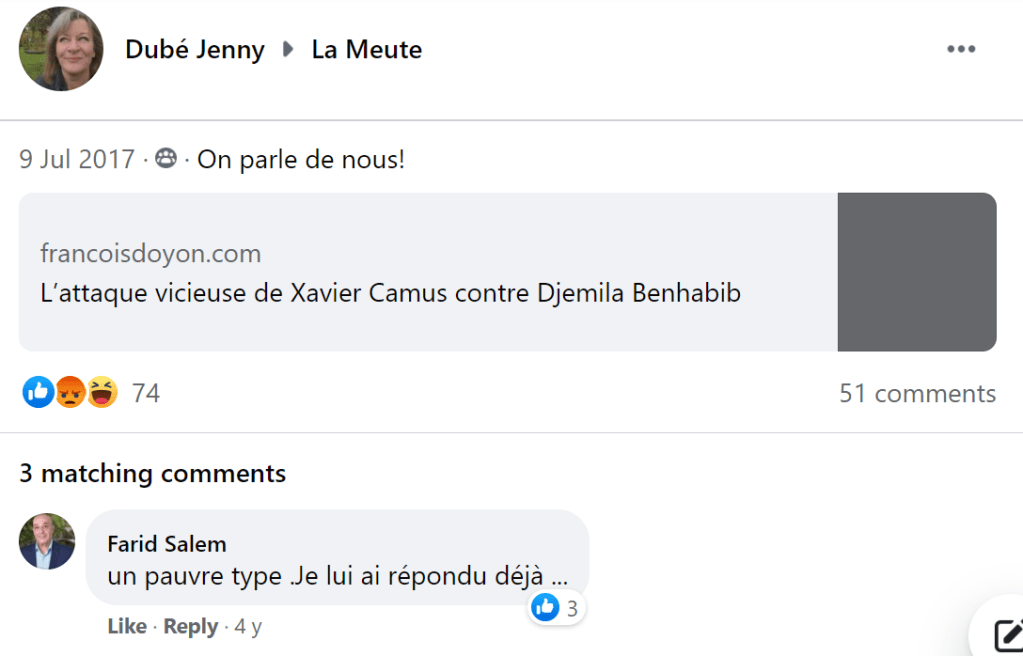
Task: Click the Angry reaction icon on the post
Action: pyautogui.click(x=70, y=393)
